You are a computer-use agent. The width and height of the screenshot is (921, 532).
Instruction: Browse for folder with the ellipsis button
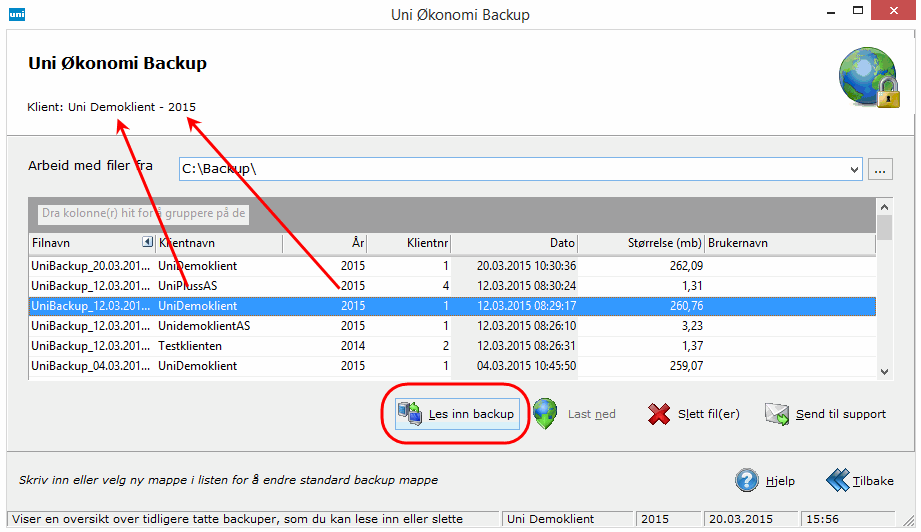(x=880, y=169)
